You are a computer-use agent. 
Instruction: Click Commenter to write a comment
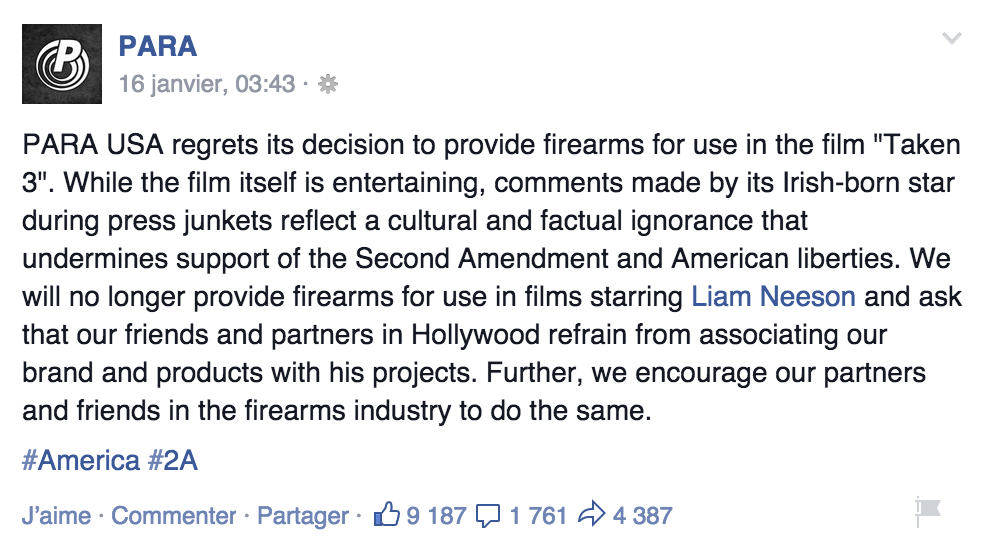[174, 516]
